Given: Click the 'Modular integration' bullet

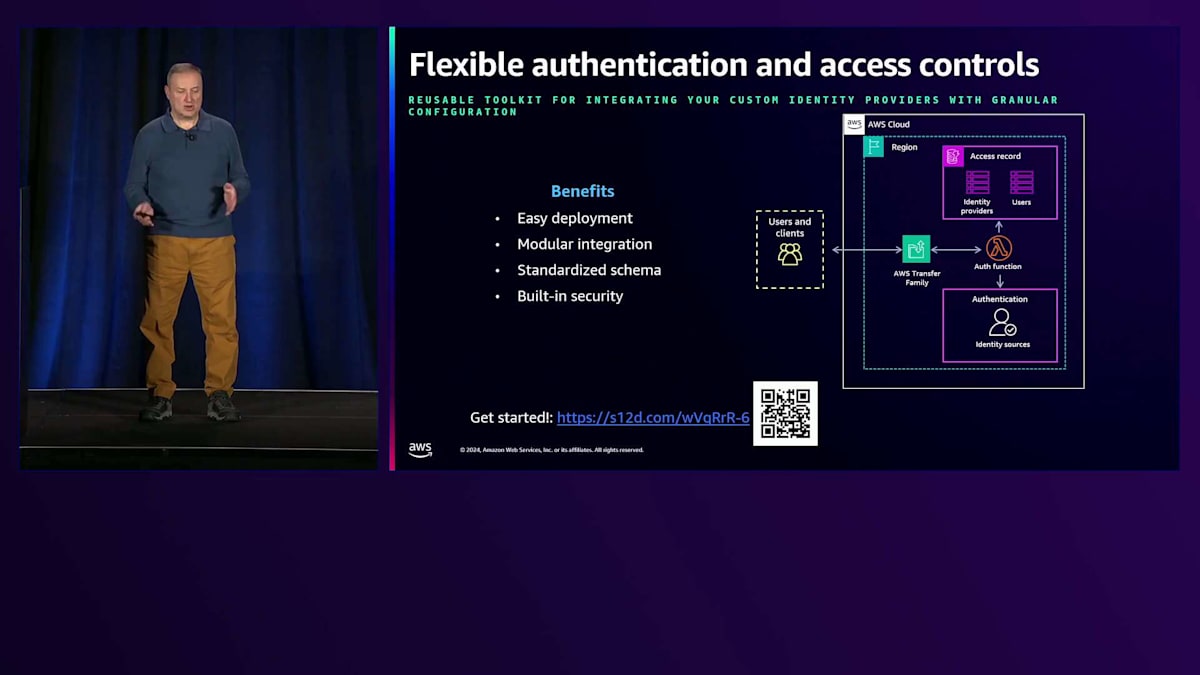Looking at the screenshot, I should pos(584,244).
